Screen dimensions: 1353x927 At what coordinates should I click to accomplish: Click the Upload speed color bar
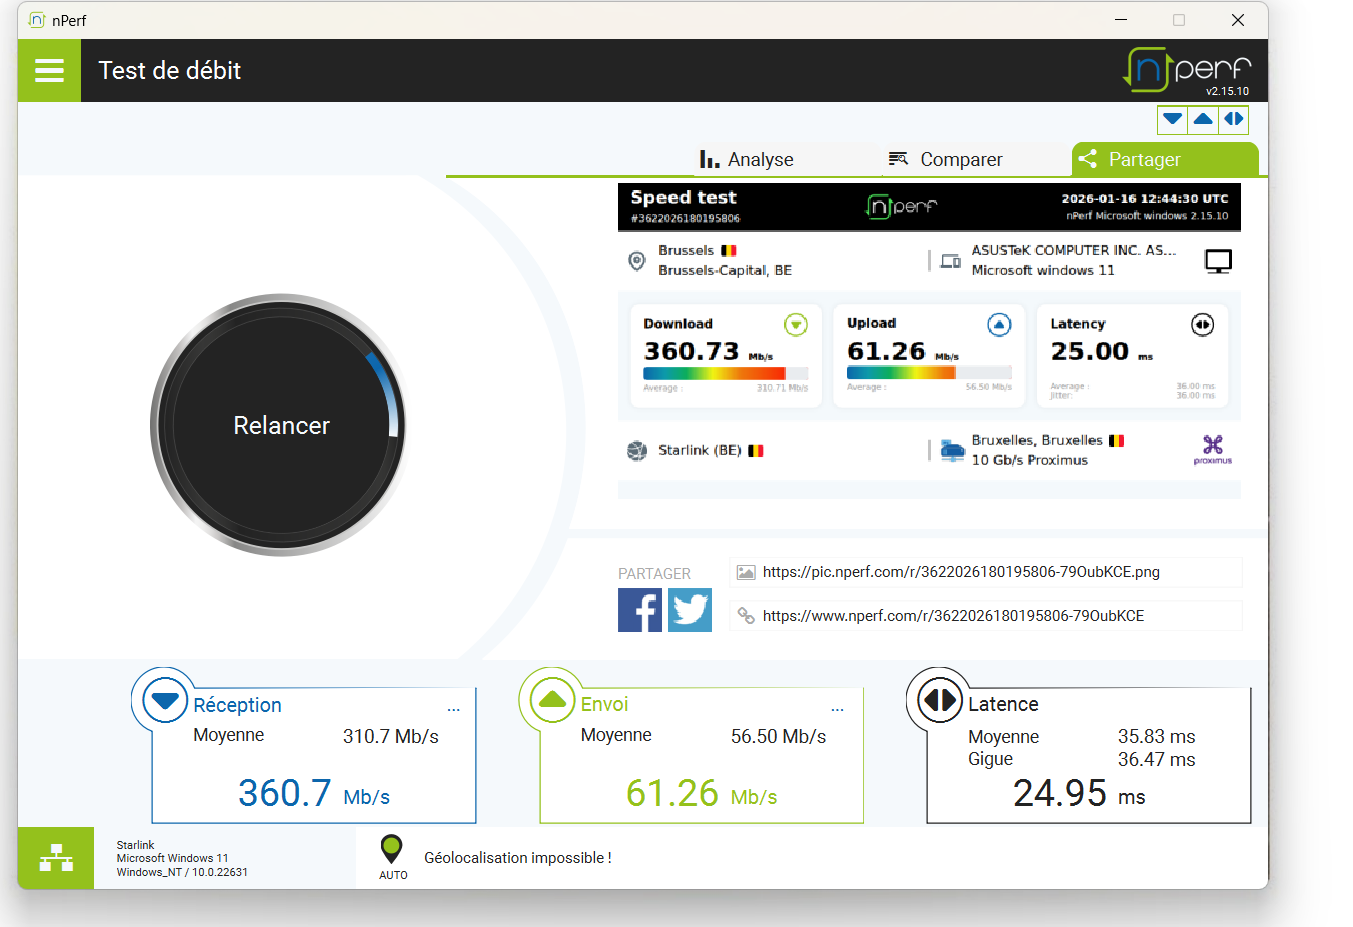coord(929,372)
